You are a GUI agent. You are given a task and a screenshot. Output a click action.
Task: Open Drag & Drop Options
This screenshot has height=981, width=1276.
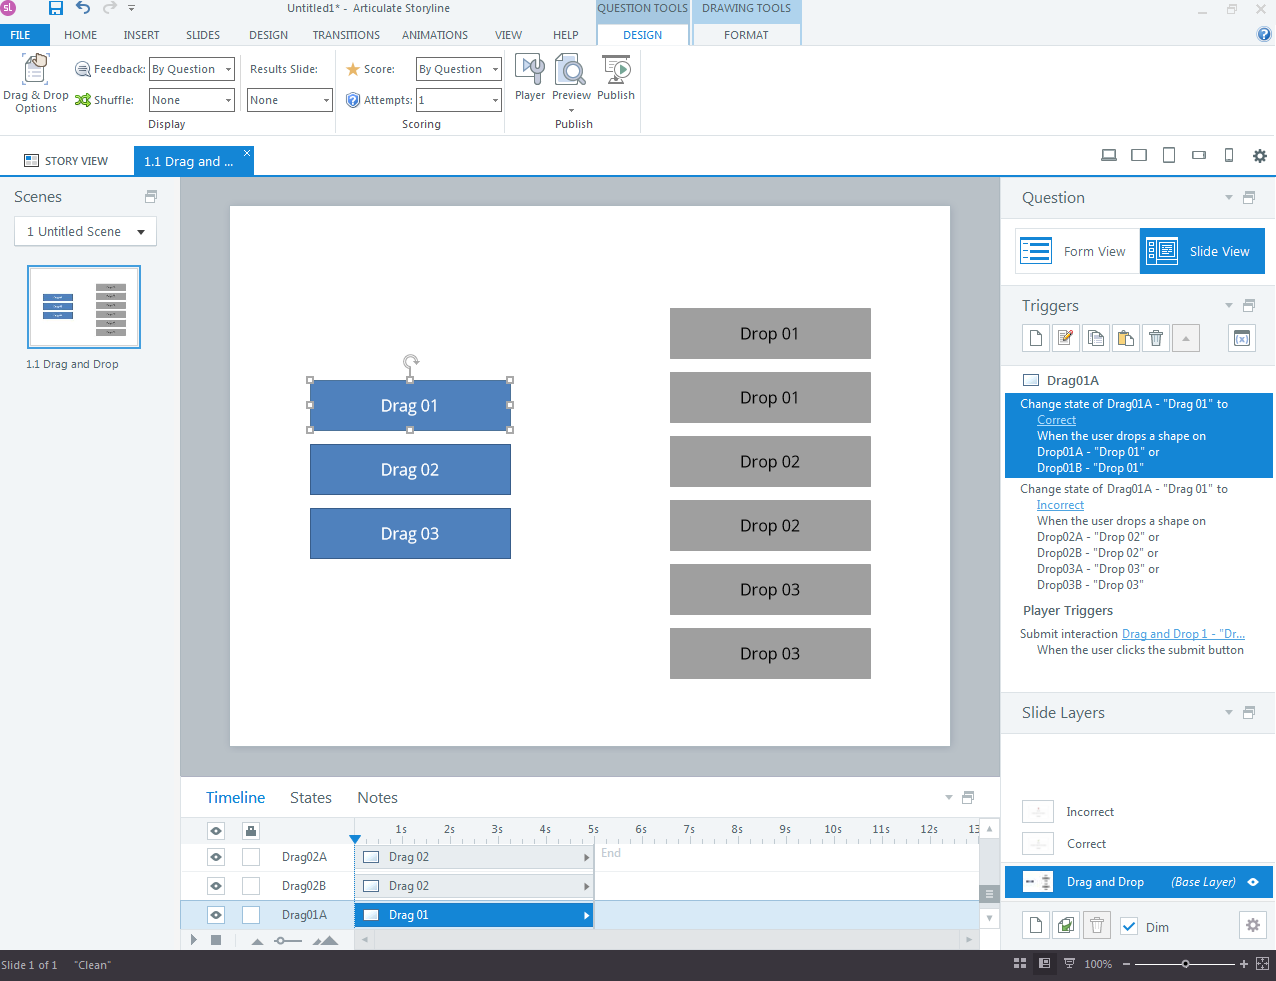tap(36, 84)
